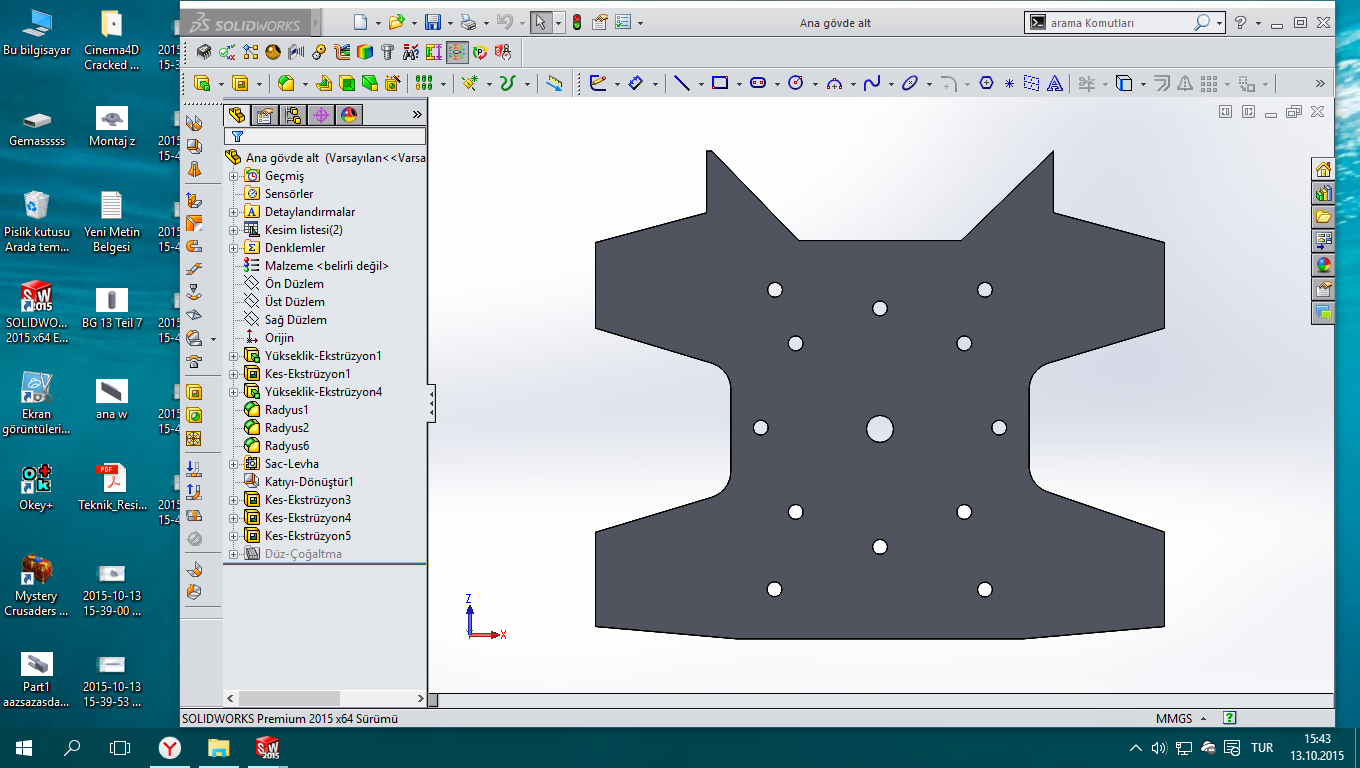Viewport: 1360px width, 768px height.
Task: Open the Appearances color ball task pane
Action: tap(1323, 265)
